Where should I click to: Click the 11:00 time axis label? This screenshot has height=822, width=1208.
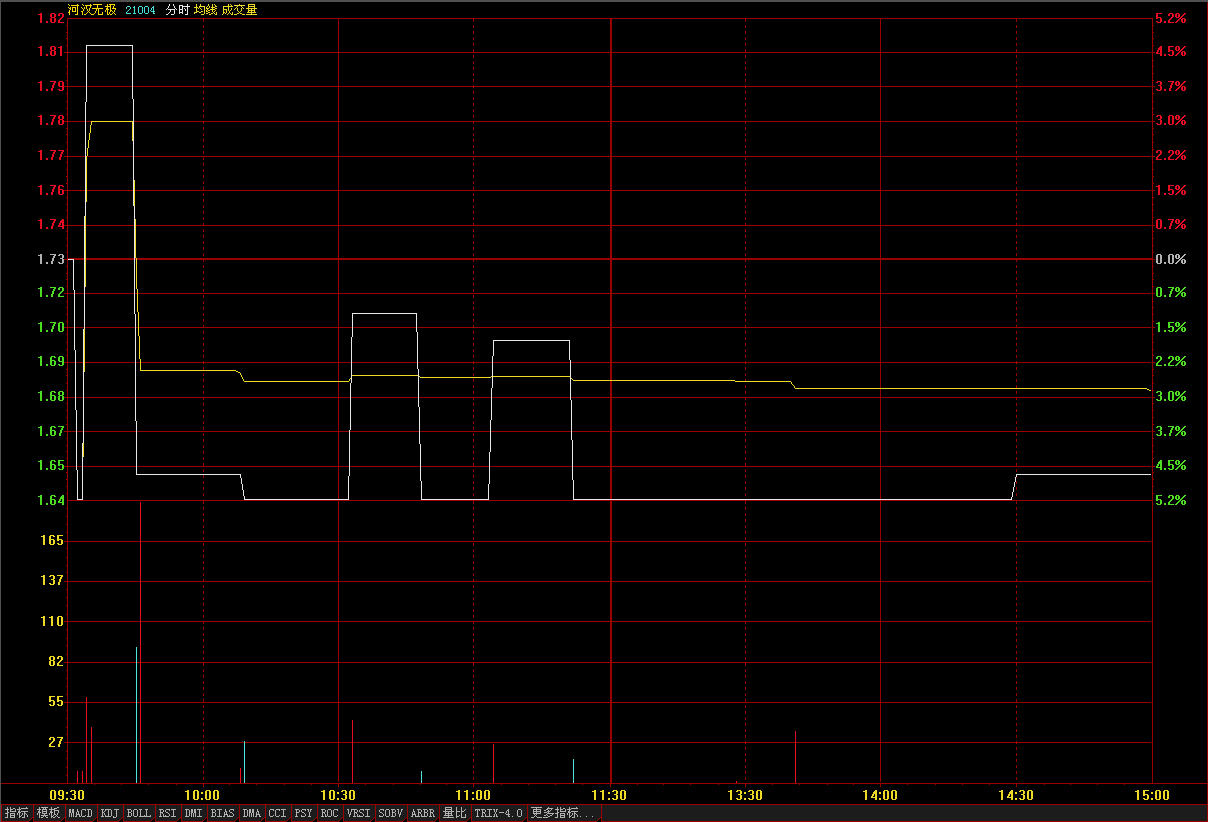tap(474, 795)
